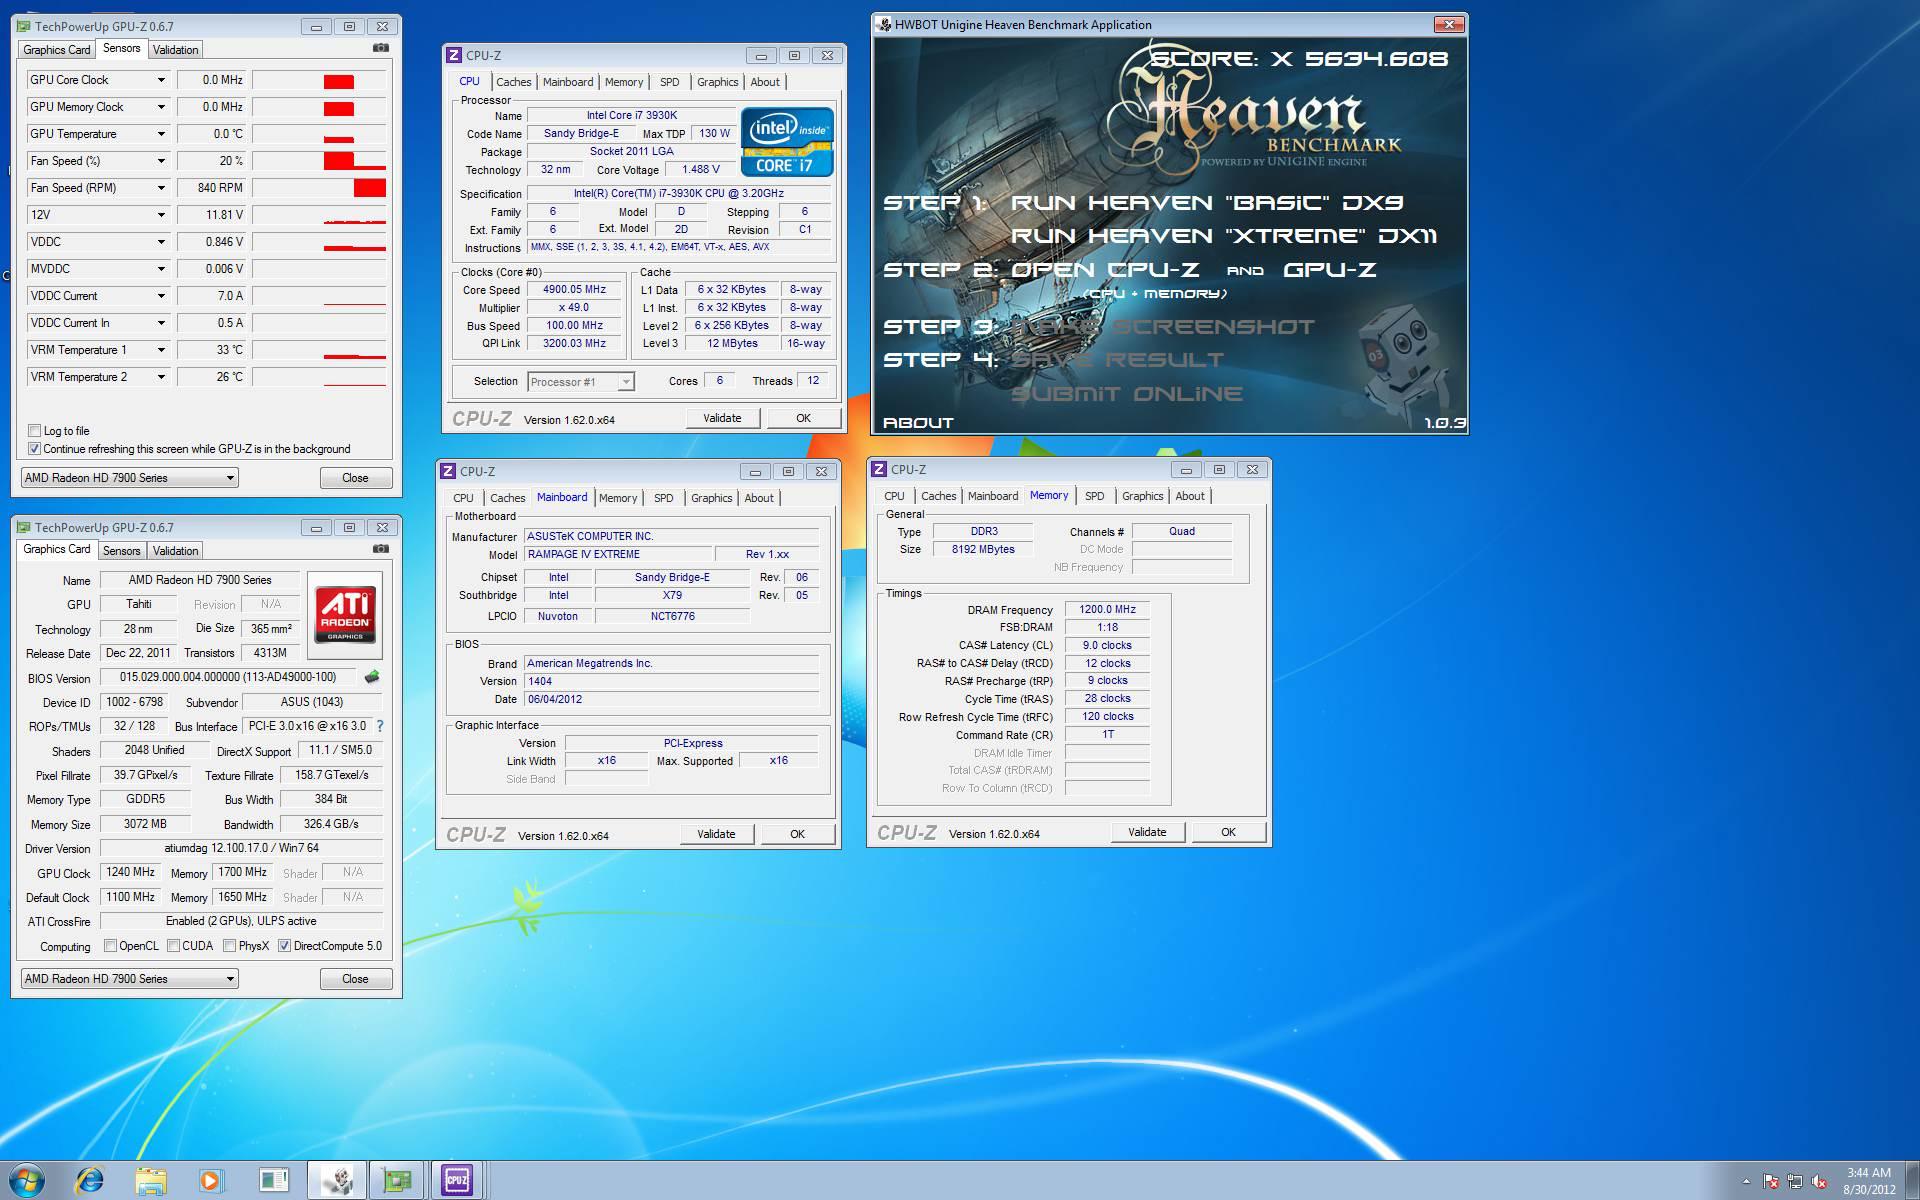1920x1200 pixels.
Task: Click Close in GPU-Z Sensors window
Action: pyautogui.click(x=355, y=478)
